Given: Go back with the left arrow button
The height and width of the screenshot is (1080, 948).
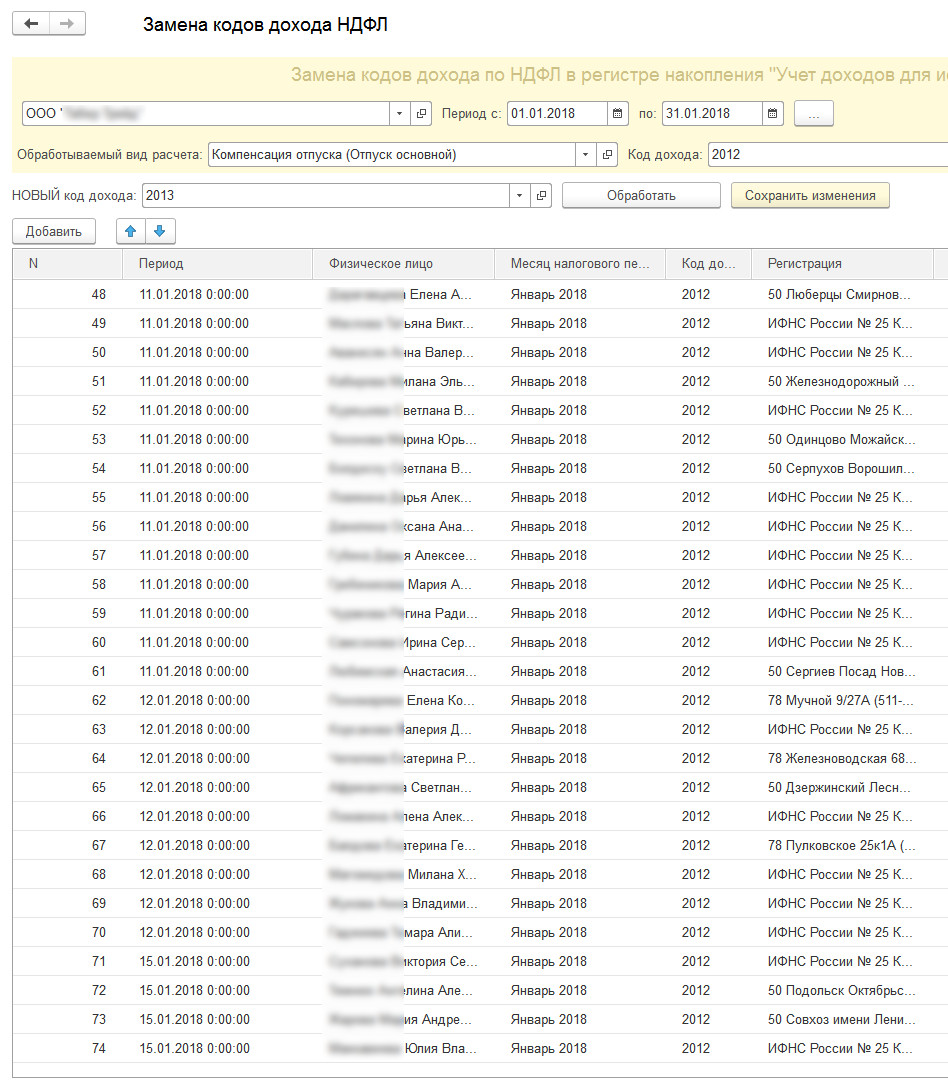Looking at the screenshot, I should 31,23.
